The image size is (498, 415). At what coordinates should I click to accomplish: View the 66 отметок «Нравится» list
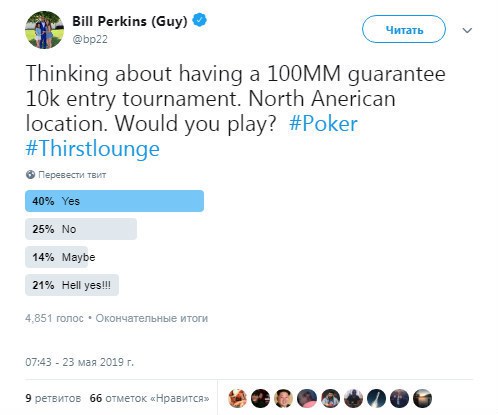(149, 398)
